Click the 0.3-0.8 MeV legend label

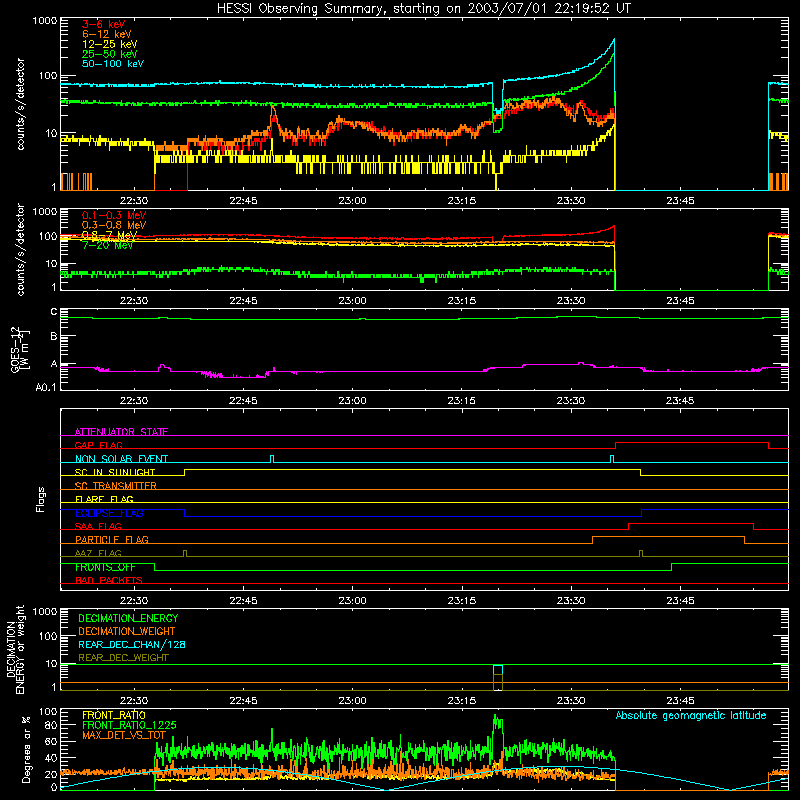pyautogui.click(x=114, y=225)
